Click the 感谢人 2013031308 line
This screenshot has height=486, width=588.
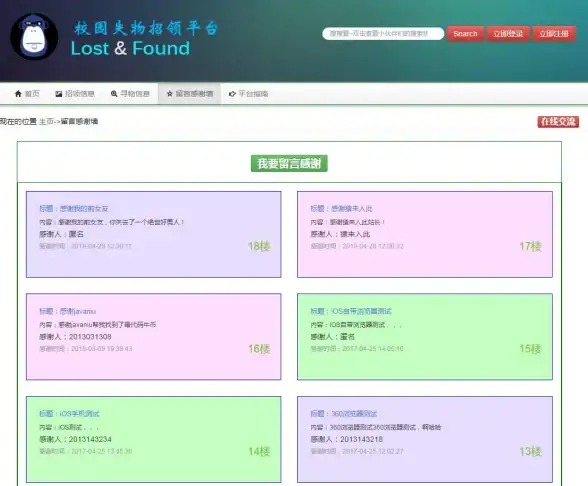click(75, 337)
